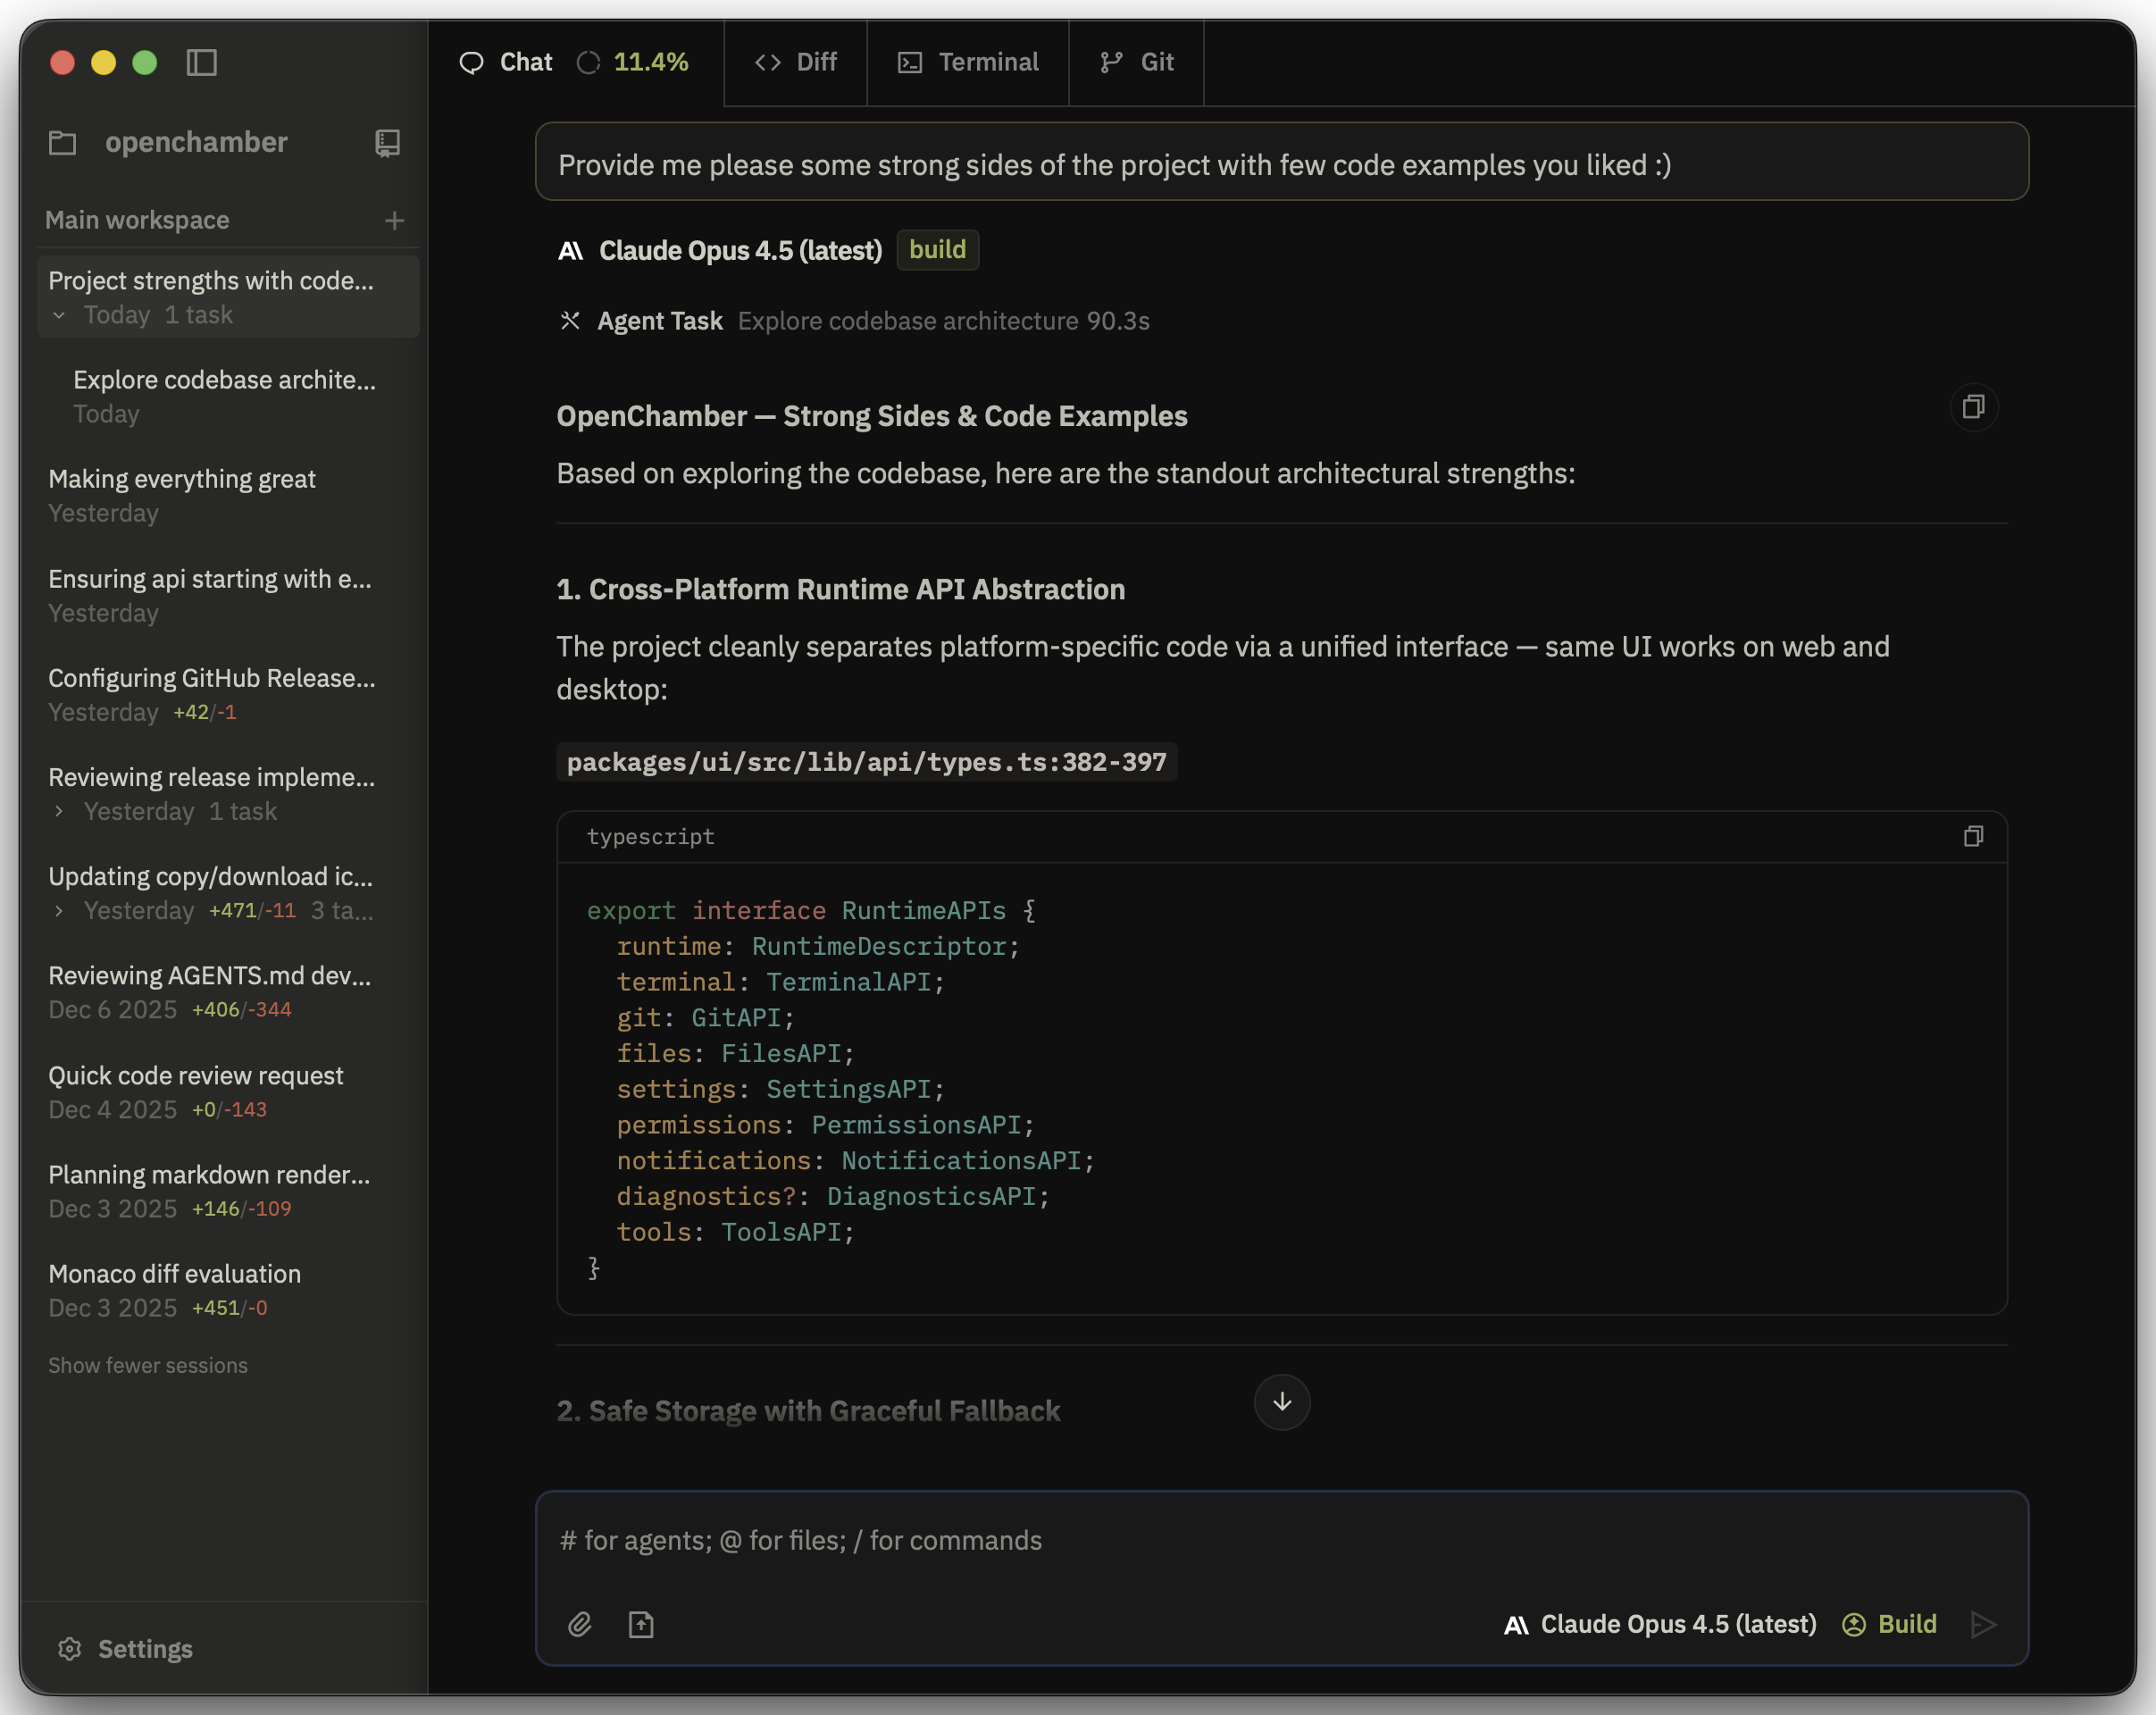Open the Build agent mode selector

[x=1889, y=1625]
